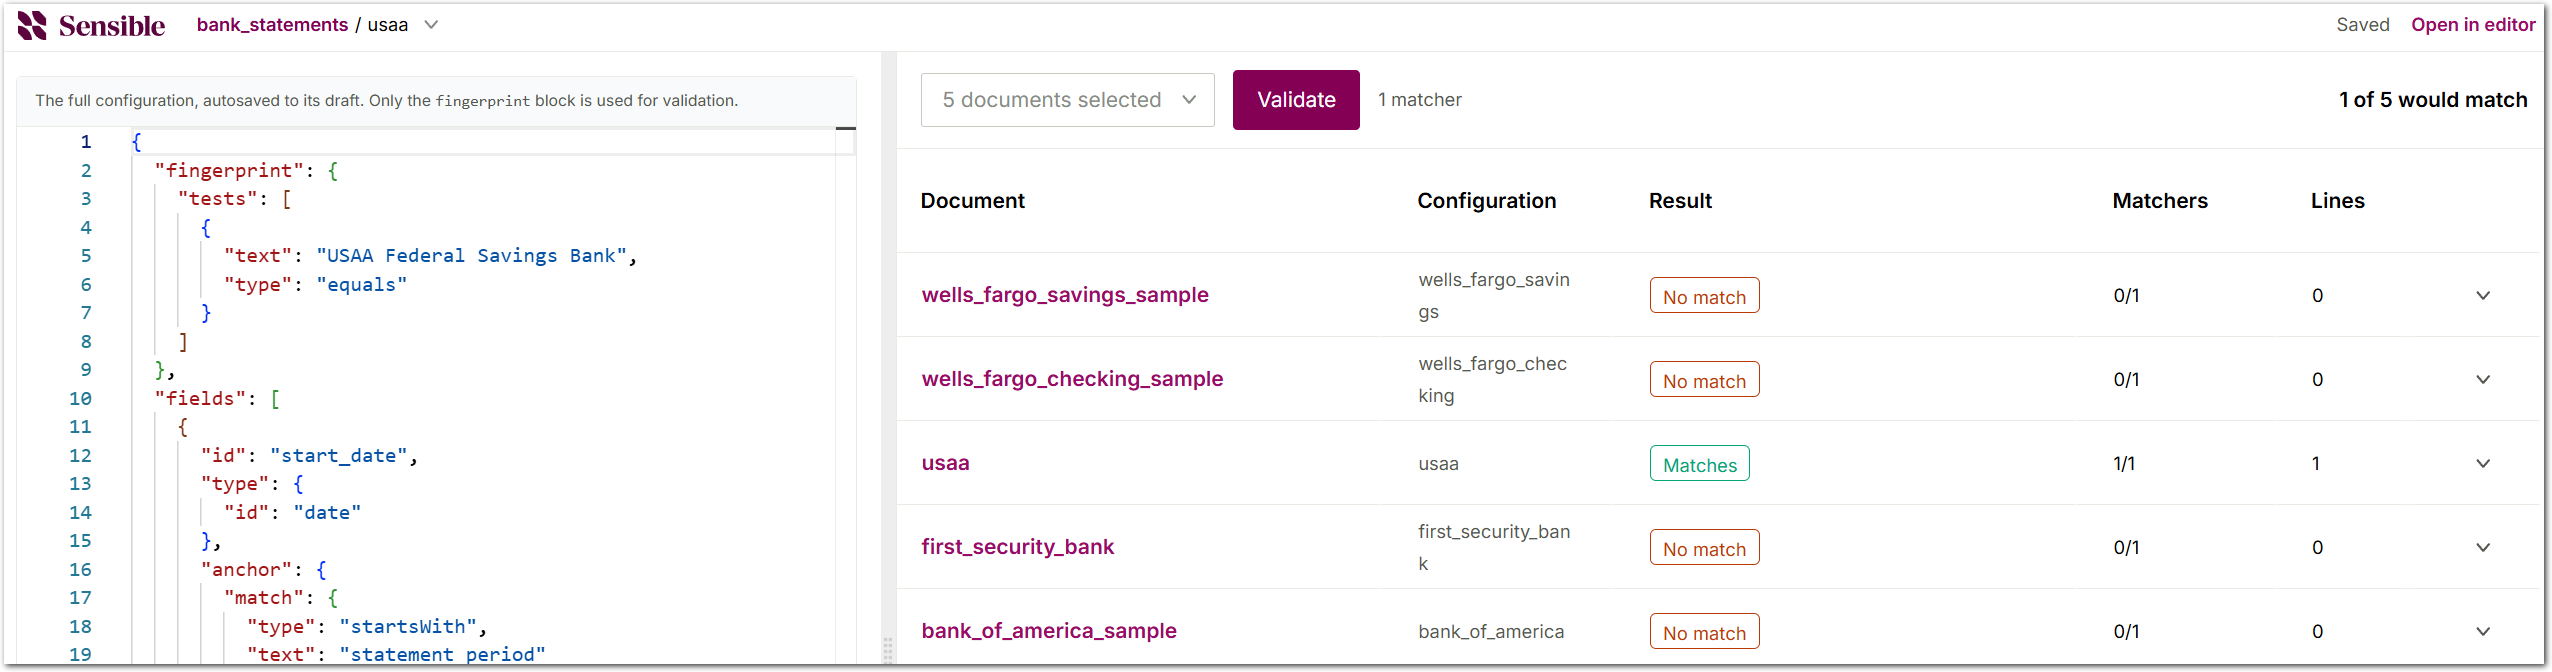Expand the usaa configuration dropdown chevron

(431, 25)
